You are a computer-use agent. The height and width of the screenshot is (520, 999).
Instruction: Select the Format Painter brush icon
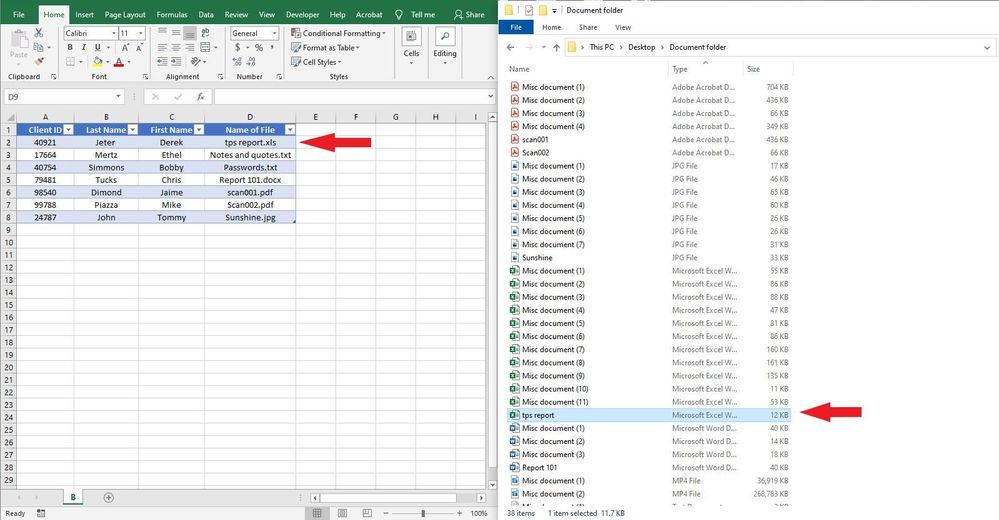coord(39,62)
